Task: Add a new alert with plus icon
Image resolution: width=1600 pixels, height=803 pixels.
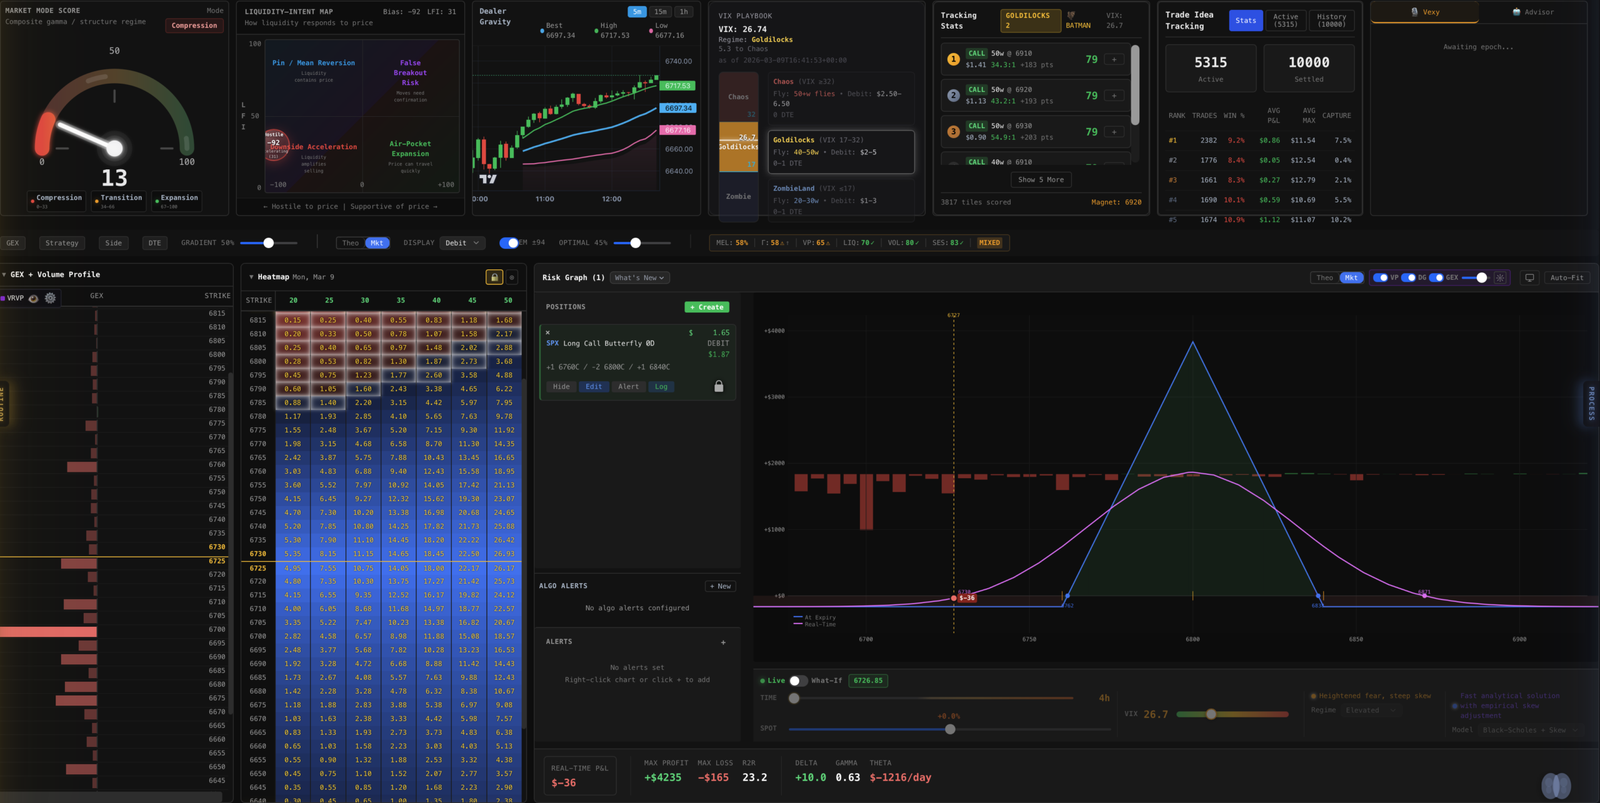Action: (723, 642)
